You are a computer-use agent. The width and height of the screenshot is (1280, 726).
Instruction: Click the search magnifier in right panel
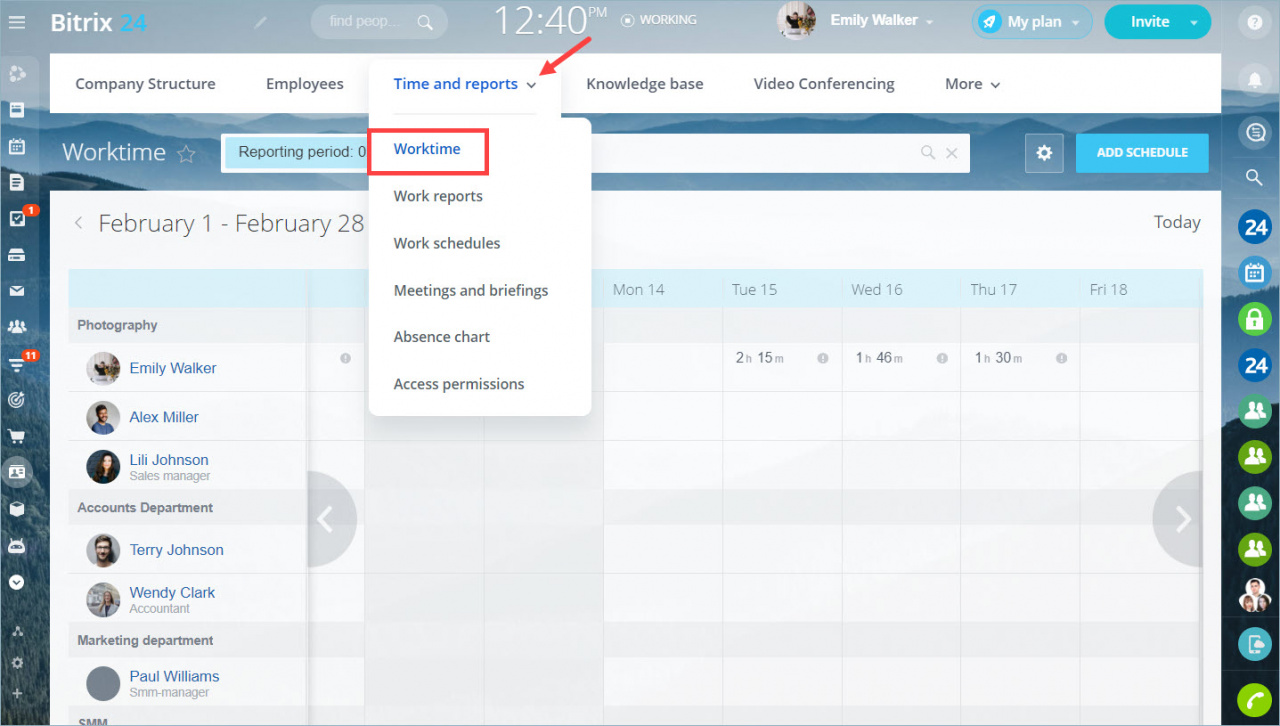pyautogui.click(x=1254, y=177)
